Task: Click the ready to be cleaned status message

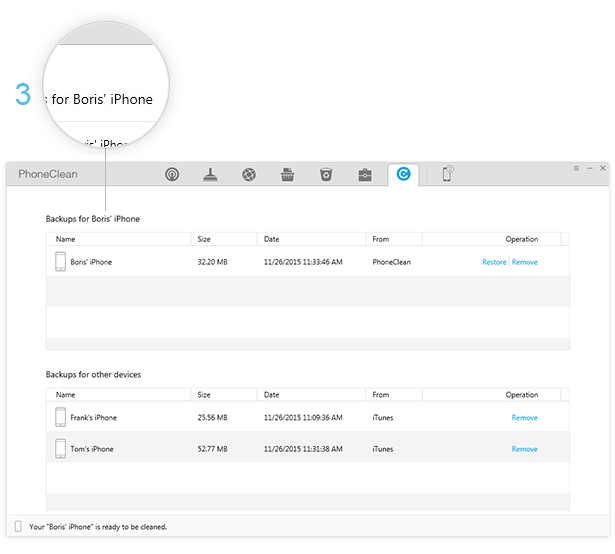Action: [x=98, y=527]
